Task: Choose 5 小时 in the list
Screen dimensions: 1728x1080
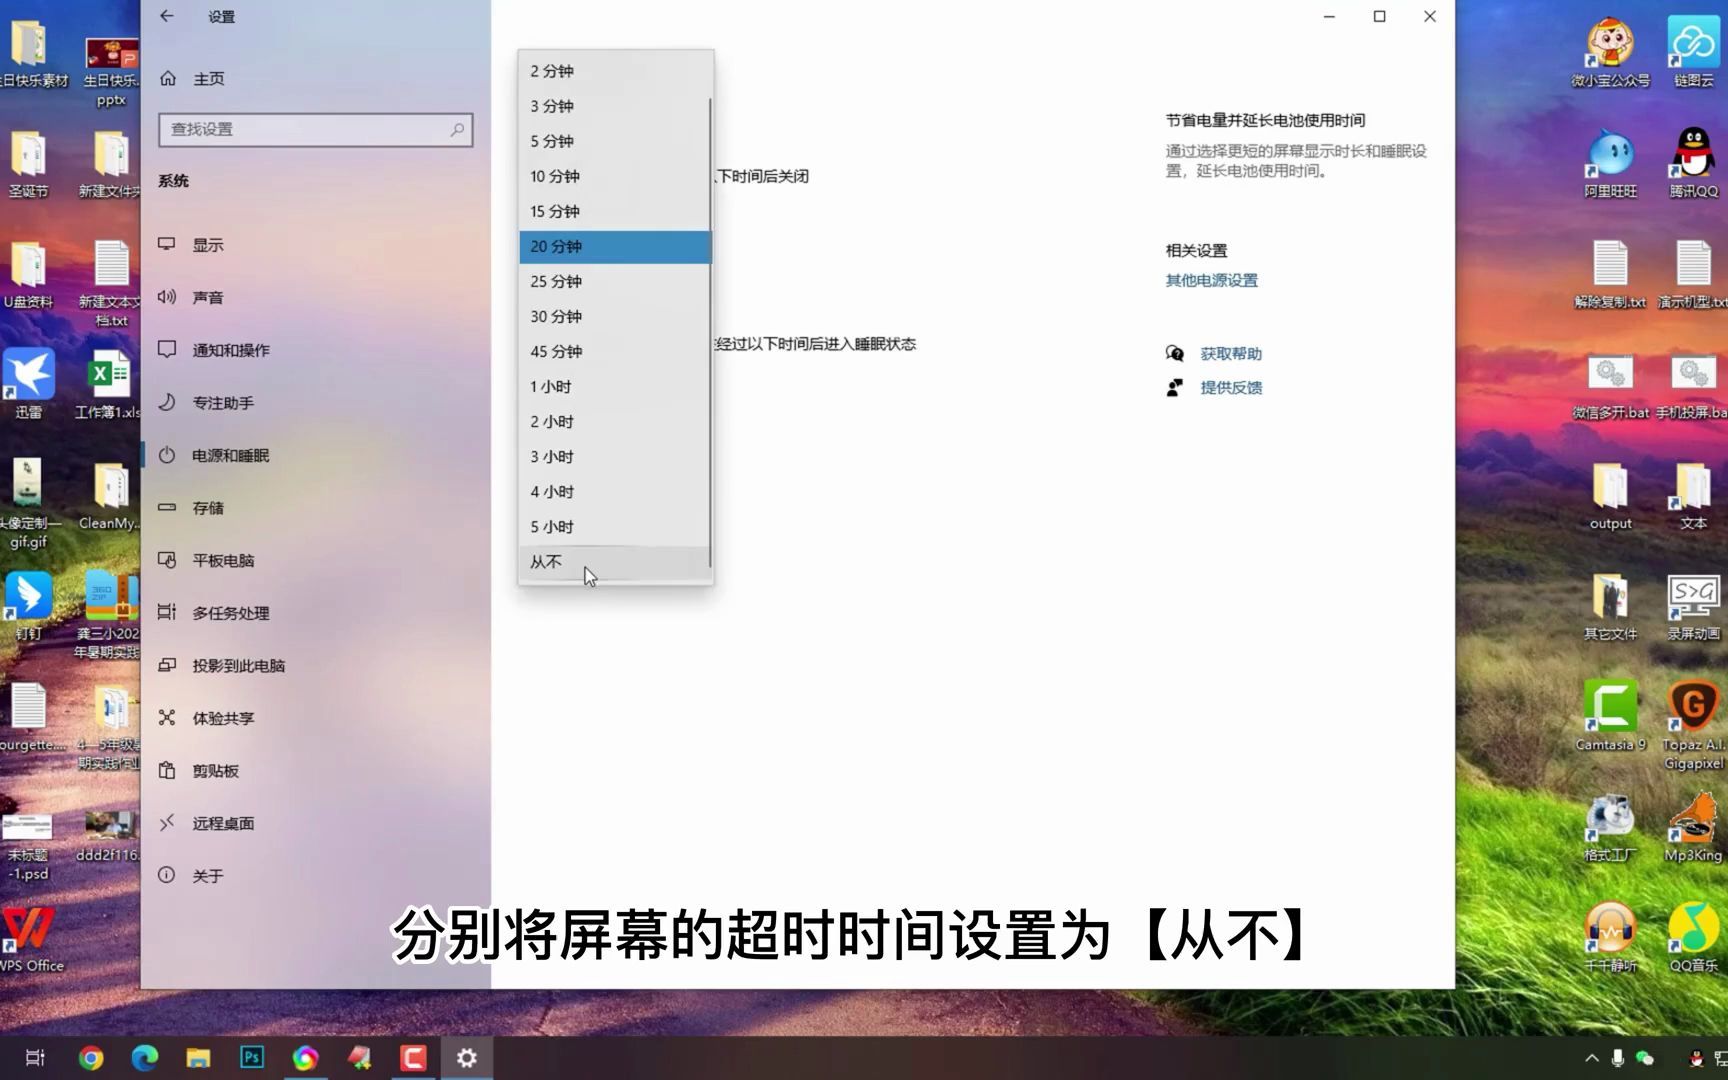Action: click(614, 526)
